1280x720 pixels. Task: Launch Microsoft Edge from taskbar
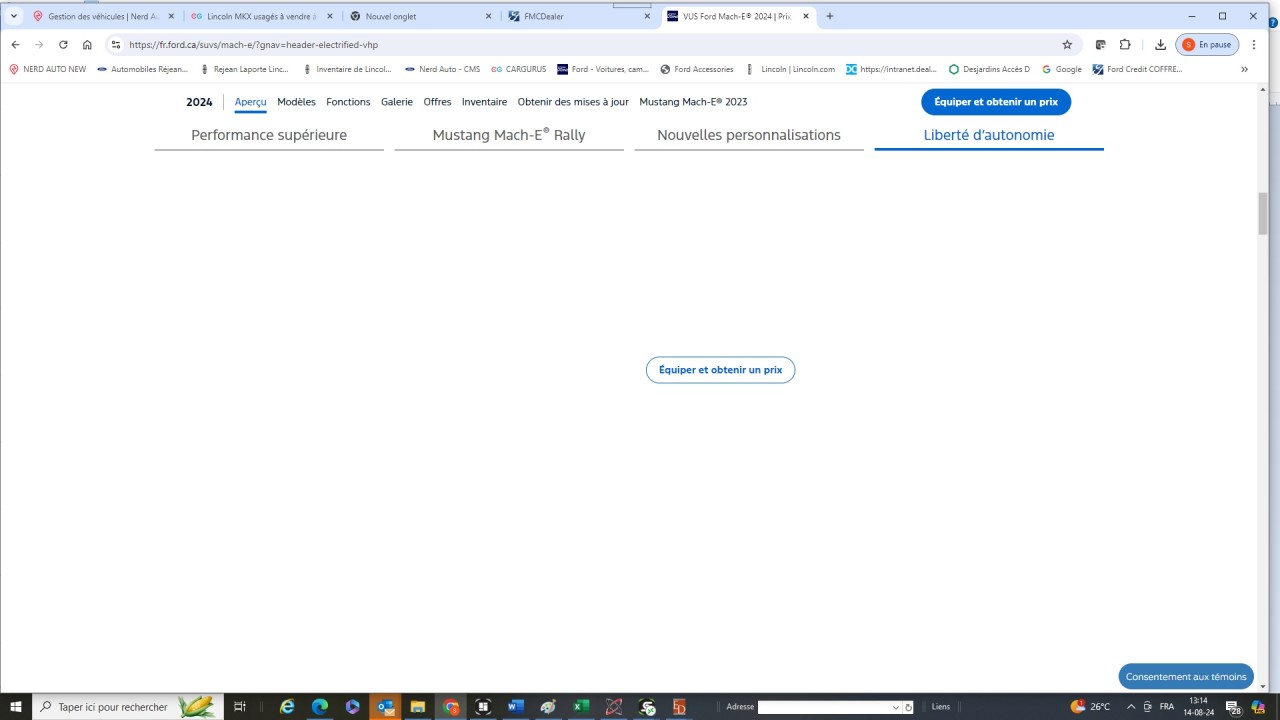(320, 707)
